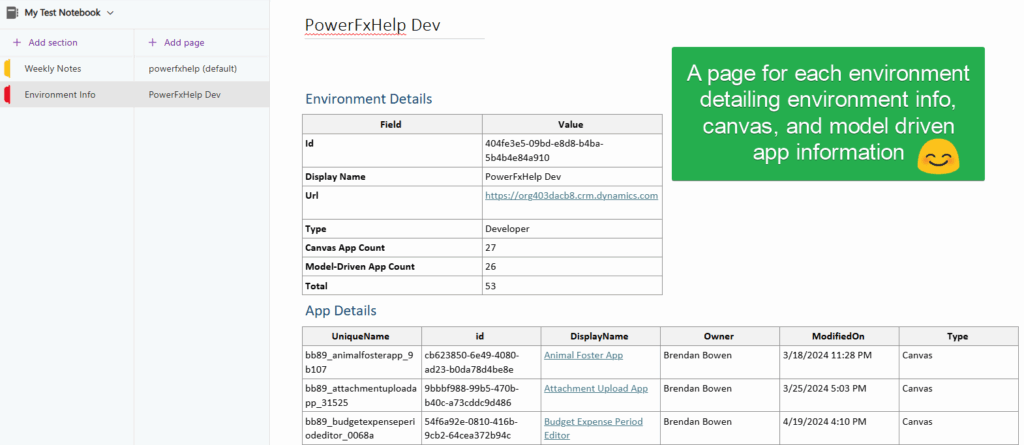Click Brendan Bowen in the Animal Foster App row
1024x445 pixels.
tap(697, 355)
